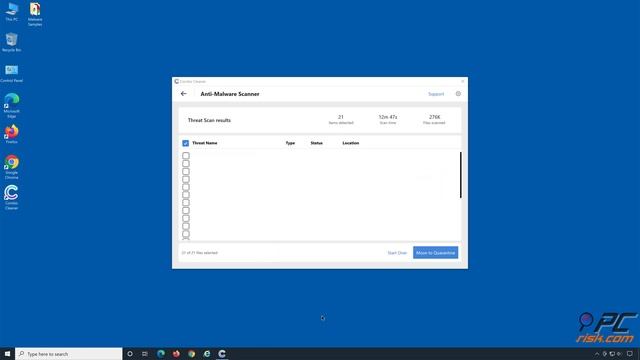
Task: Select Combo Cleaner desktop shortcut
Action: coord(11,198)
